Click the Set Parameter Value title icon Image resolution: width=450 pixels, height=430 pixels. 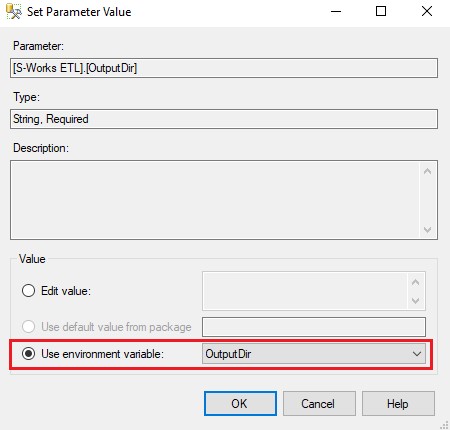tap(13, 12)
